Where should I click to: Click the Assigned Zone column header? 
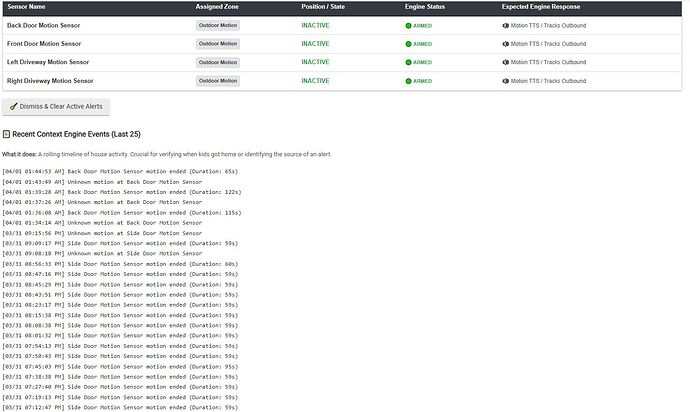point(217,6)
